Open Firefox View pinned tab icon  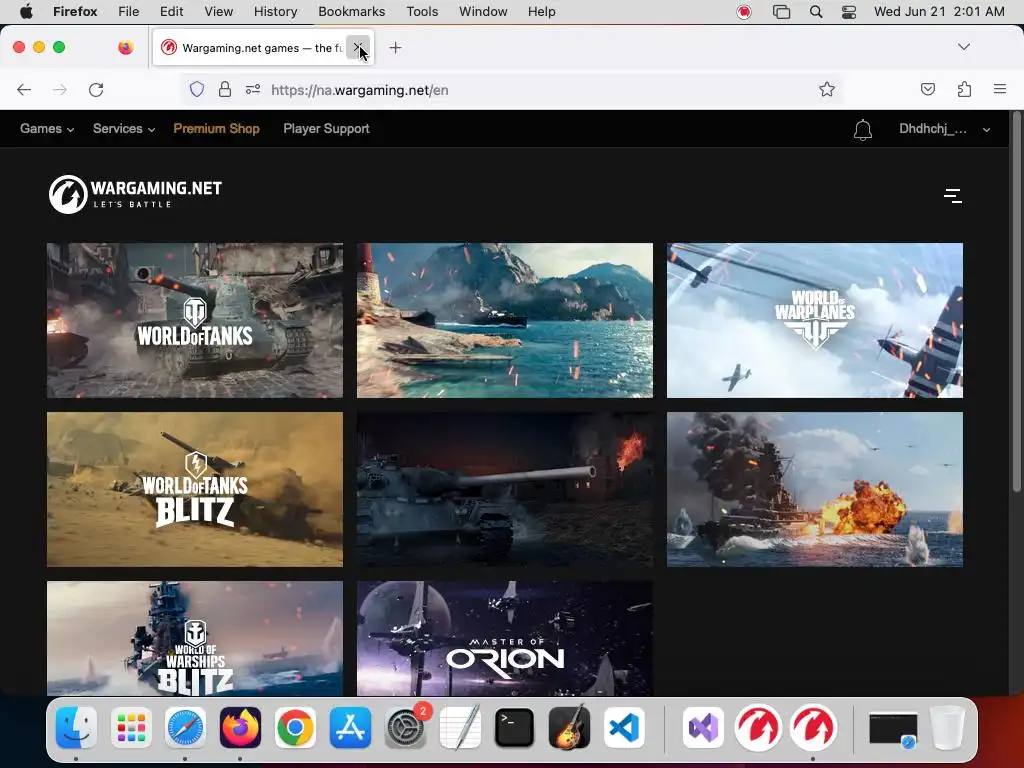tap(125, 47)
